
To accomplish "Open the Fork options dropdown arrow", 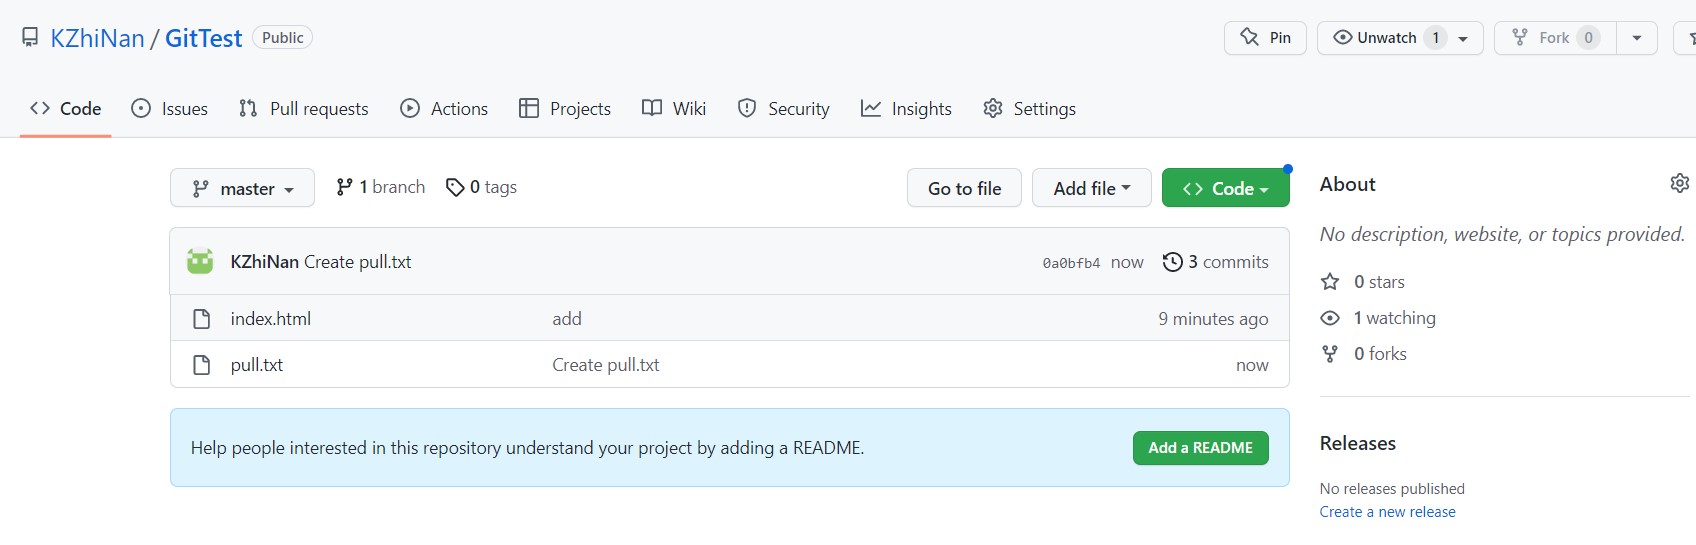I will click(x=1637, y=38).
